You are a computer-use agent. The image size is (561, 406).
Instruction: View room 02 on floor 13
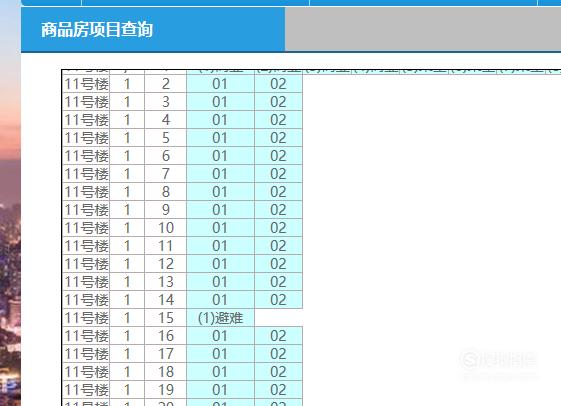(x=278, y=282)
